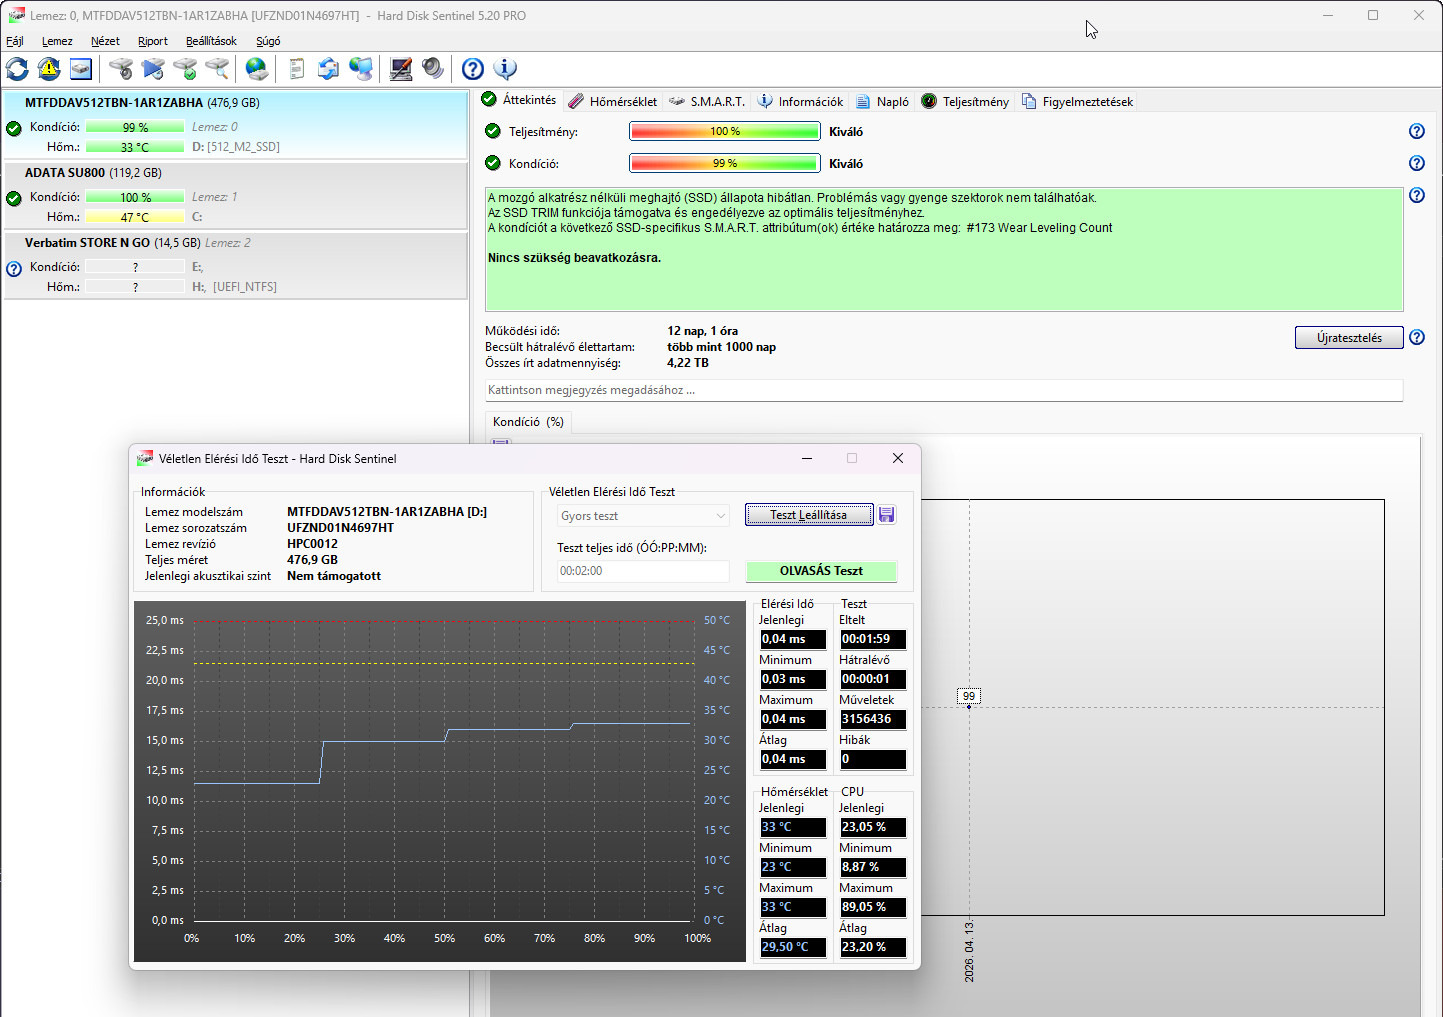Close the Véletlen Elérési Idő Teszt dialog
Image resolution: width=1443 pixels, height=1017 pixels.
[x=898, y=458]
